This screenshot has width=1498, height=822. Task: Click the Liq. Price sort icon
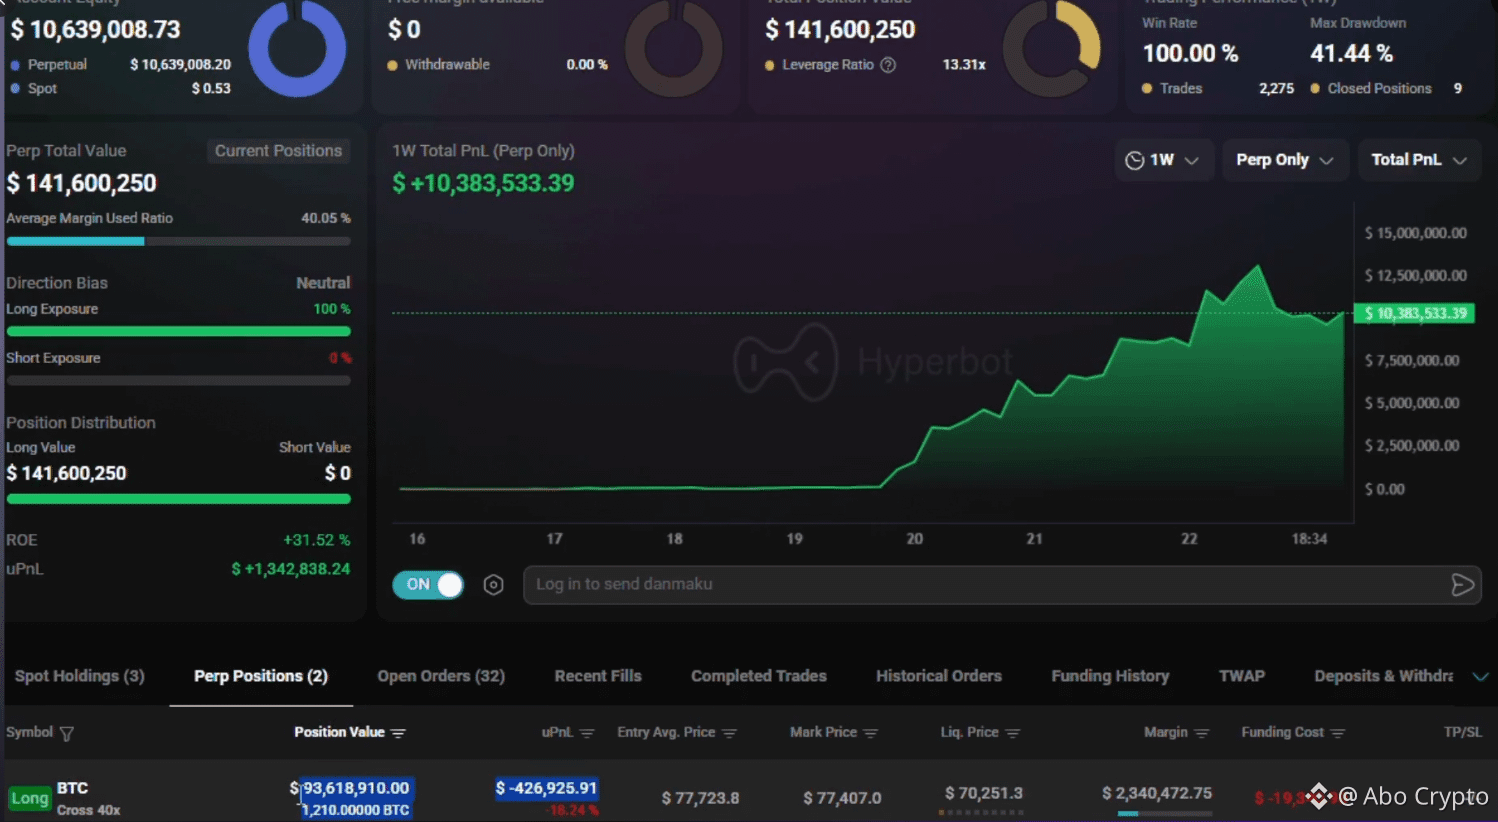[1012, 733]
